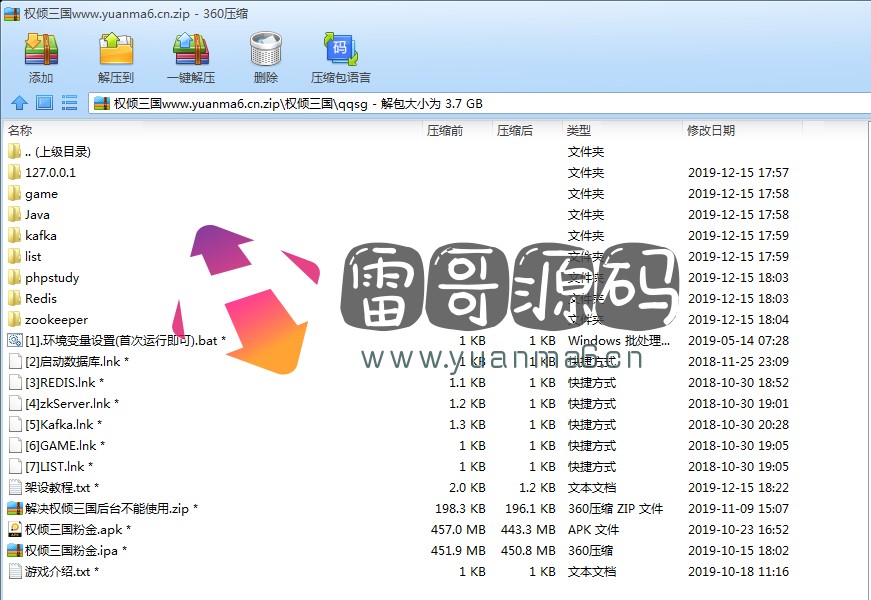Click the folder icon beside Java
The width and height of the screenshot is (871, 600).
coord(14,214)
